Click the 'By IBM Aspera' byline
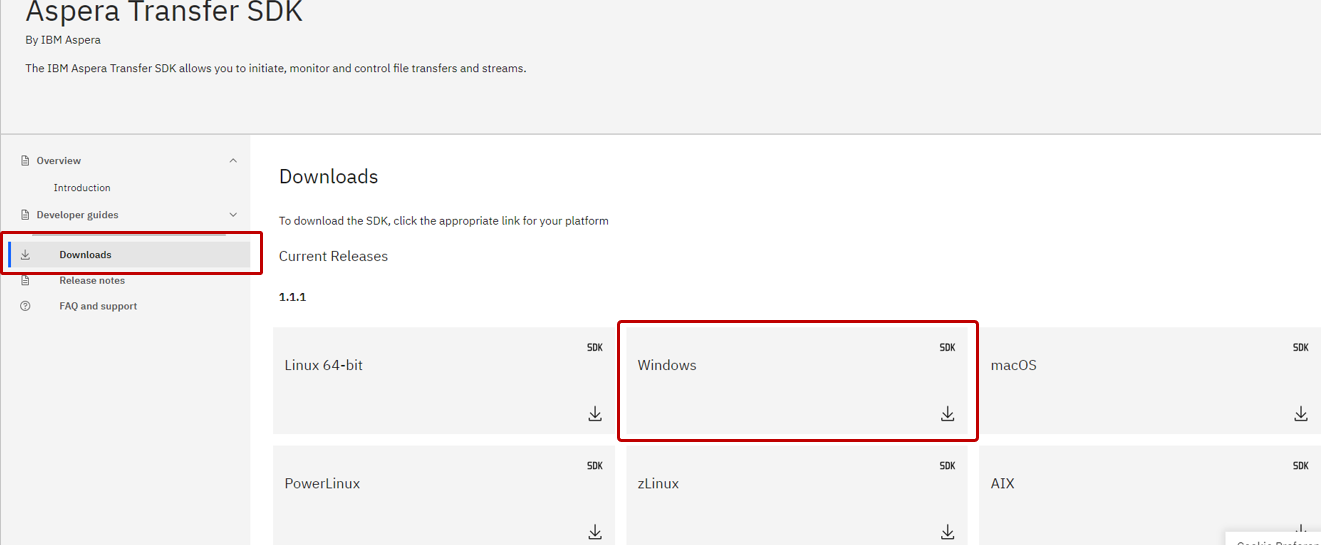The image size is (1321, 545). tap(63, 40)
